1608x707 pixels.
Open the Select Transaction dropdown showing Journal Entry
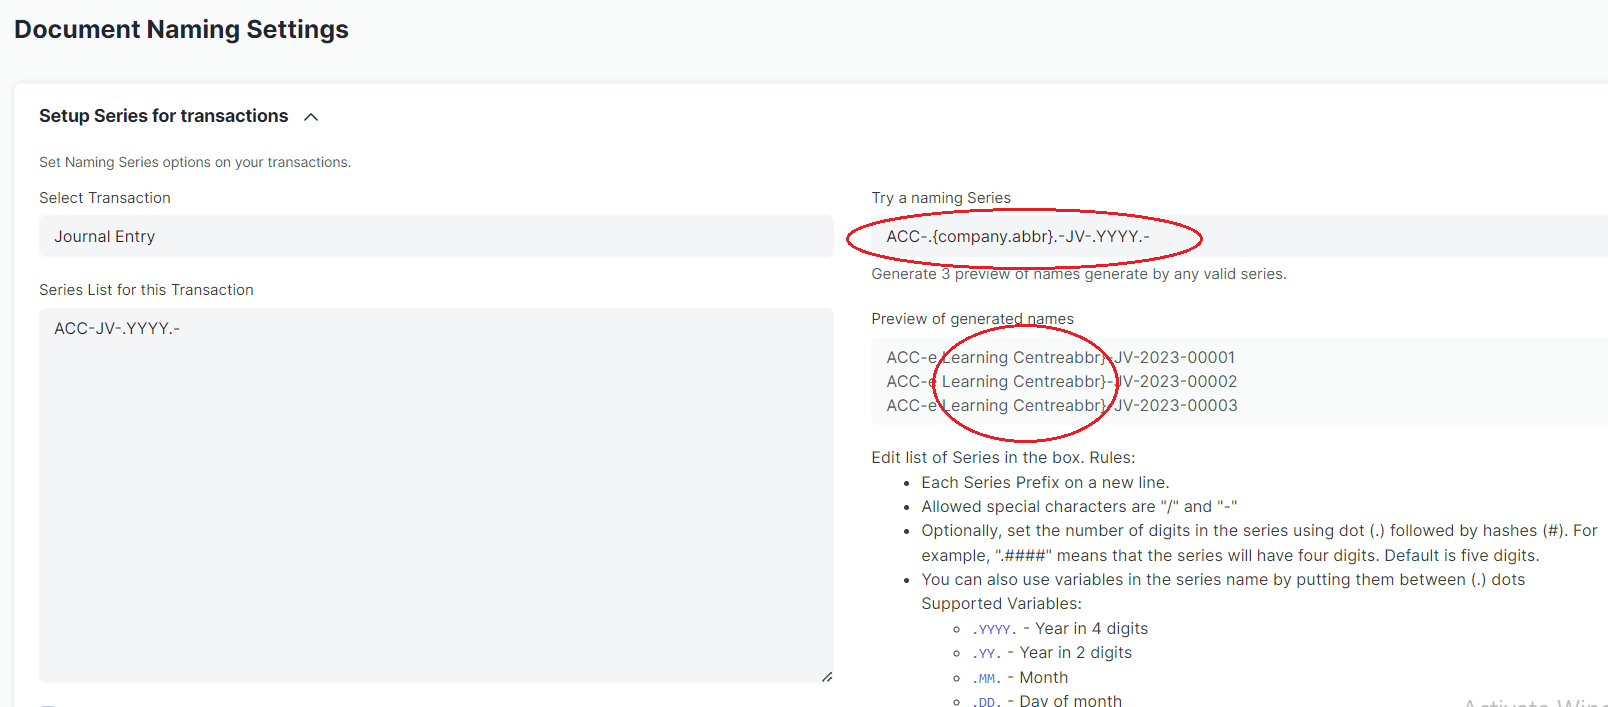436,236
